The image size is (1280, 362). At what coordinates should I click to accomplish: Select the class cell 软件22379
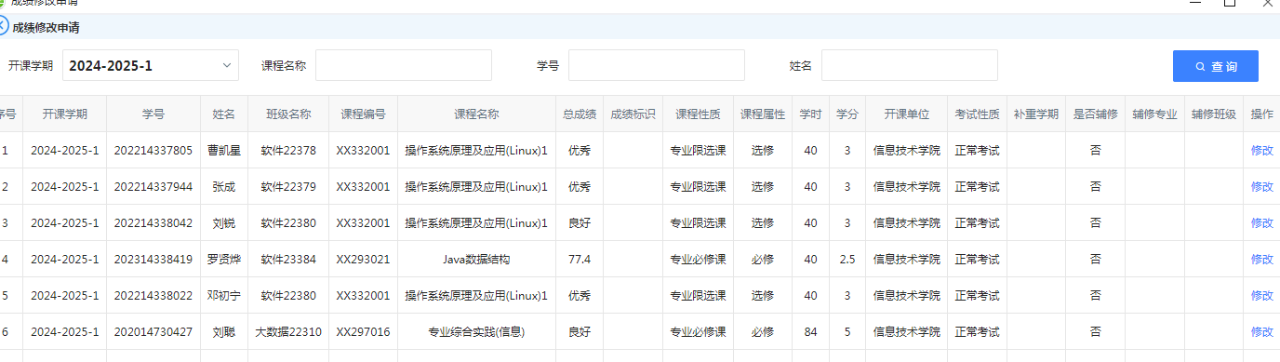click(x=288, y=187)
